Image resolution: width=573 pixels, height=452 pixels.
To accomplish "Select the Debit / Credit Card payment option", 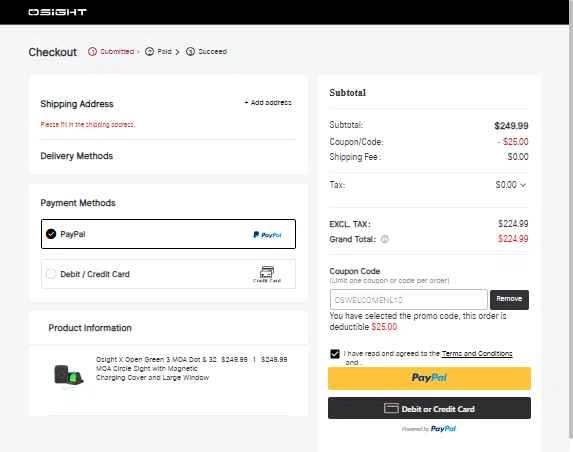I will click(168, 274).
